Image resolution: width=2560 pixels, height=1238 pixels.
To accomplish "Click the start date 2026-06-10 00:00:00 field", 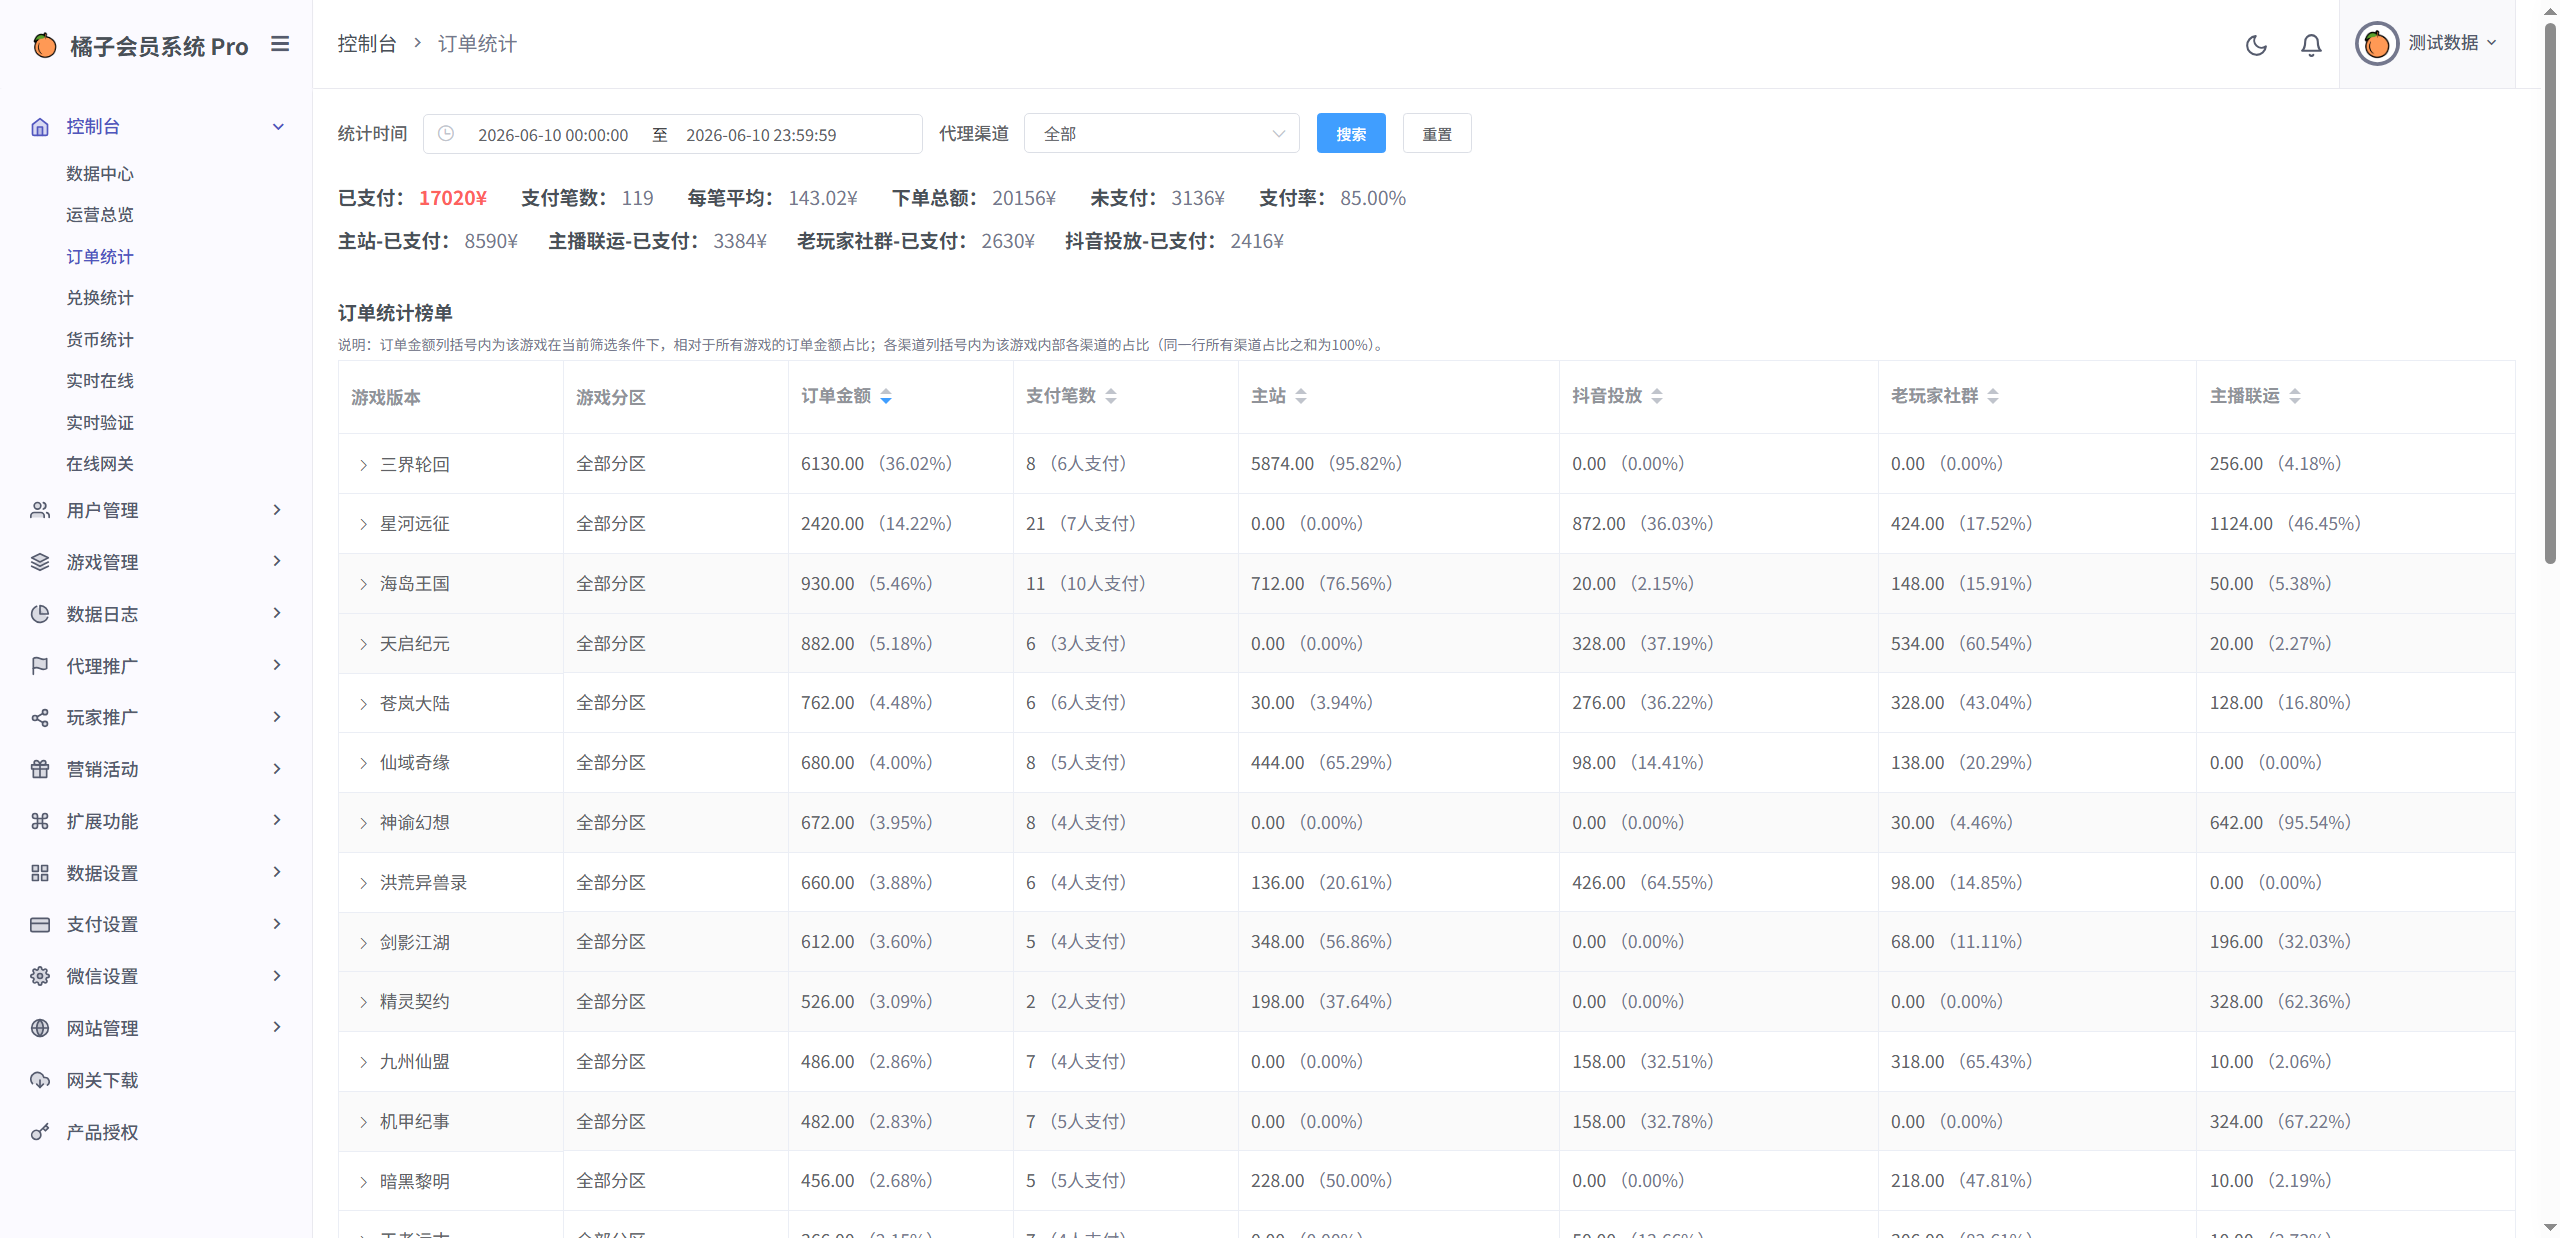I will coord(553,135).
